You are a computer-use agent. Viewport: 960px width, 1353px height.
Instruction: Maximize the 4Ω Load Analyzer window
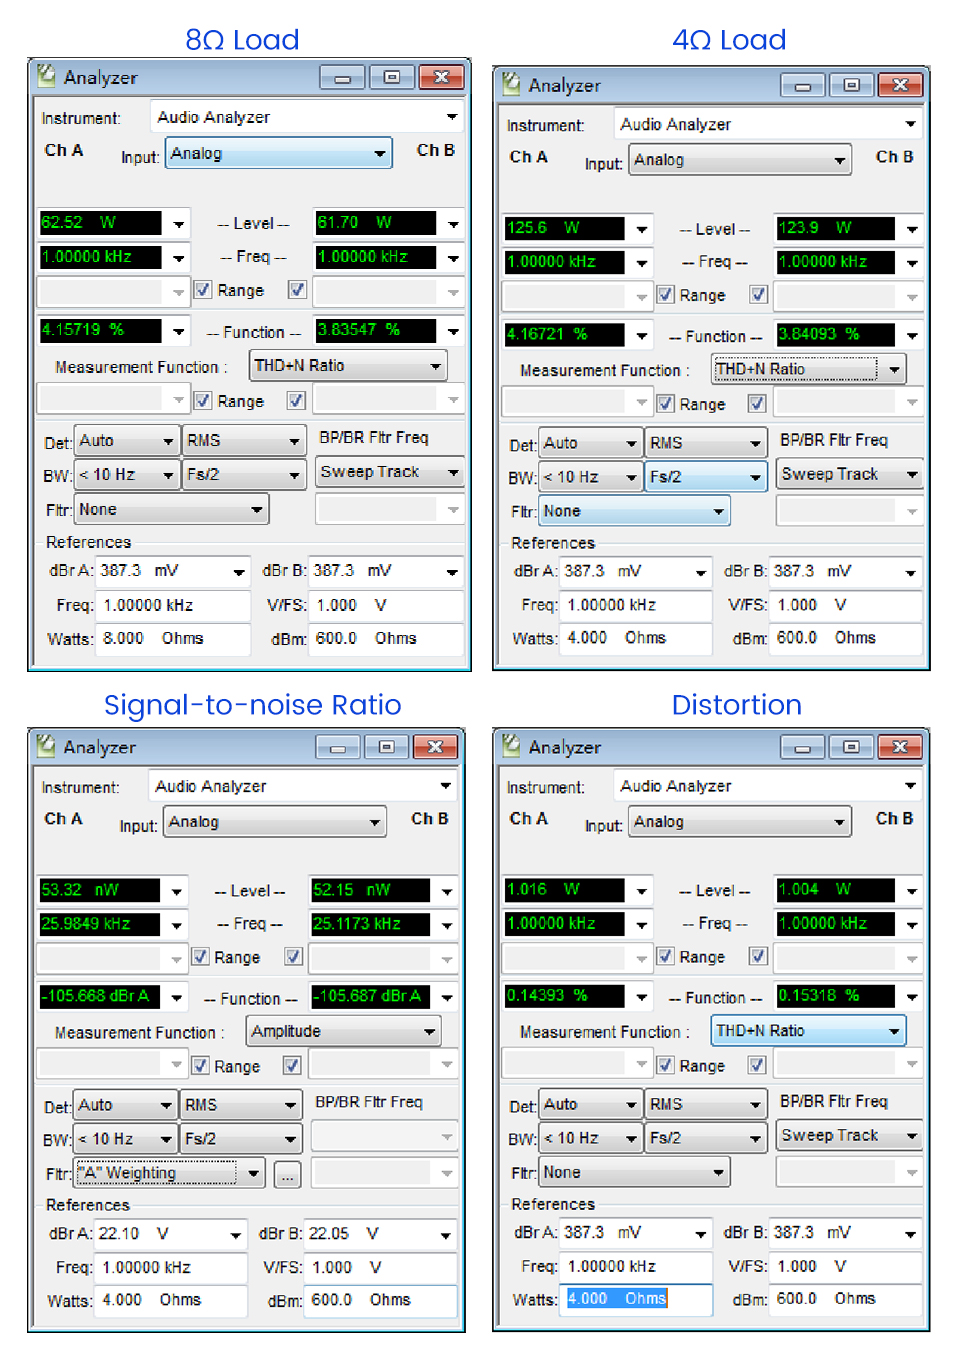[851, 85]
